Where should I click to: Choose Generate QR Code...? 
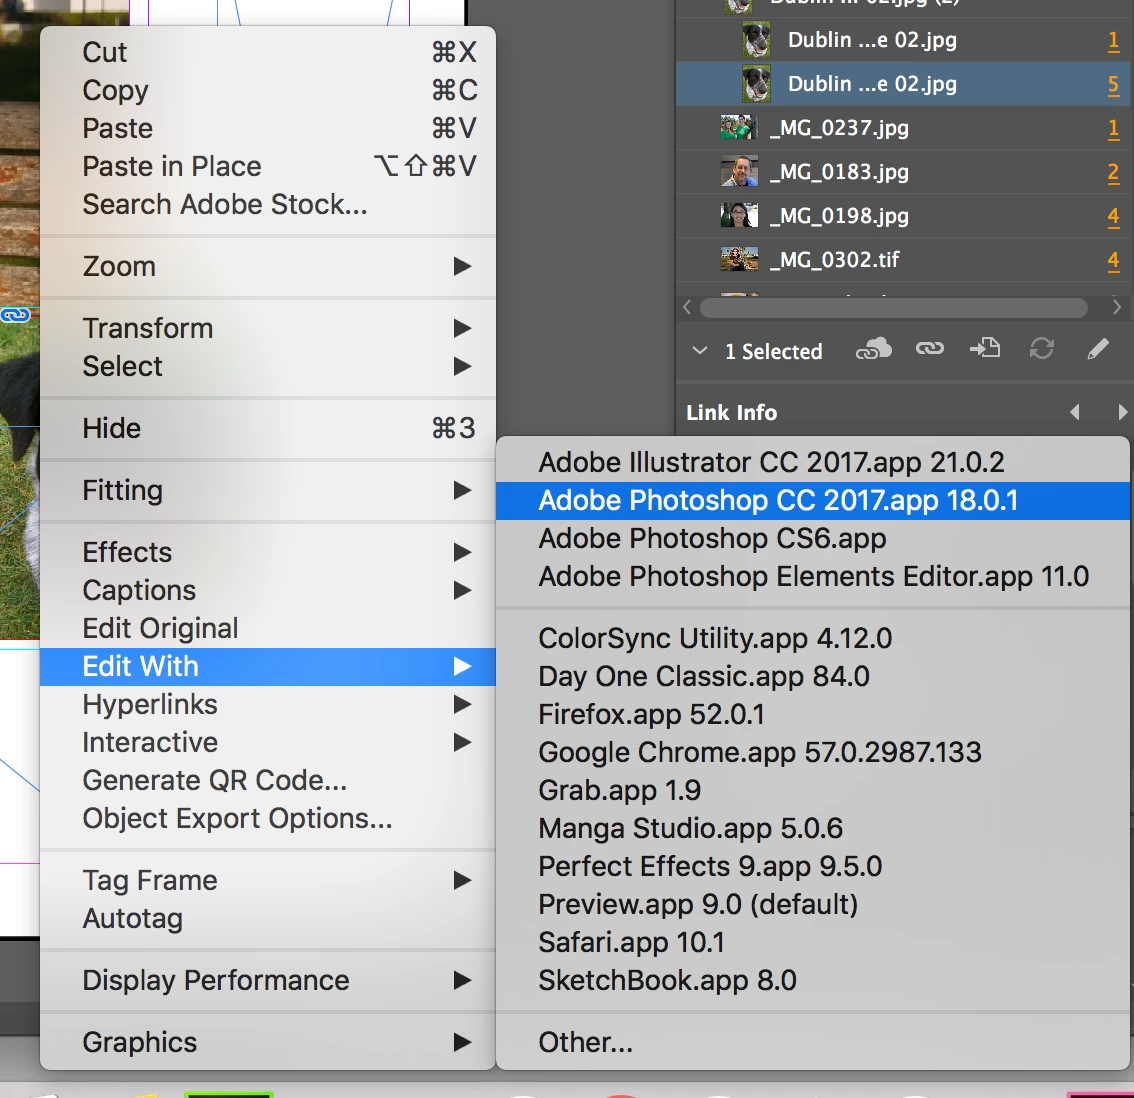(268, 780)
